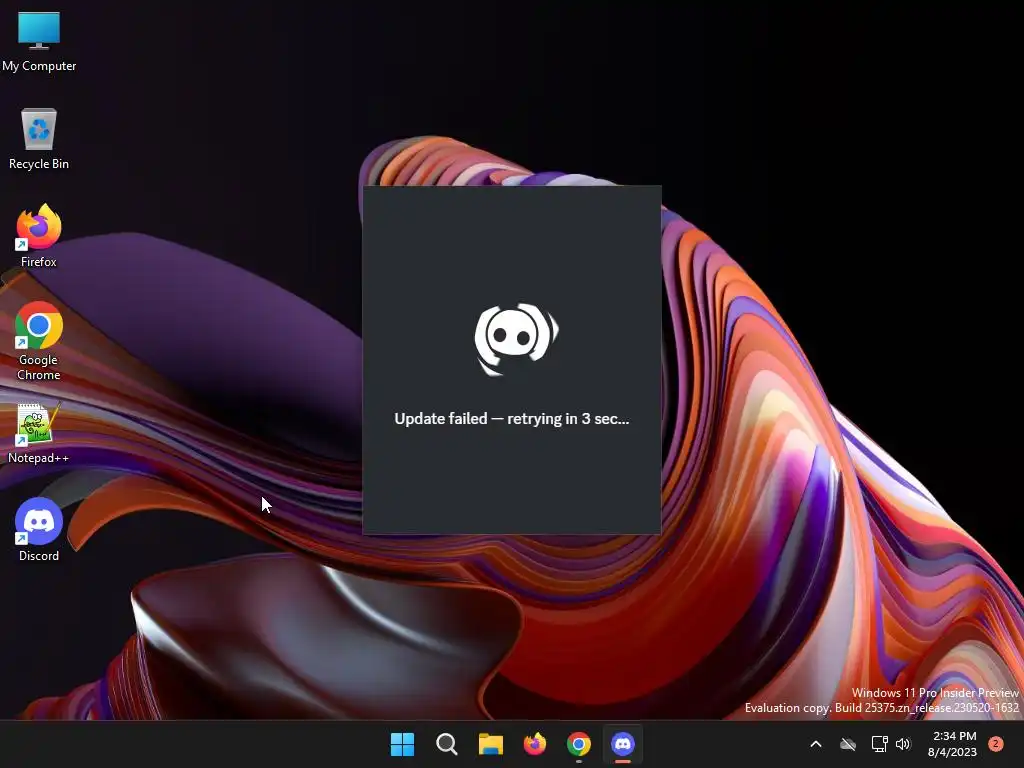
Task: Click the Discord logo in update window
Action: (x=516, y=340)
